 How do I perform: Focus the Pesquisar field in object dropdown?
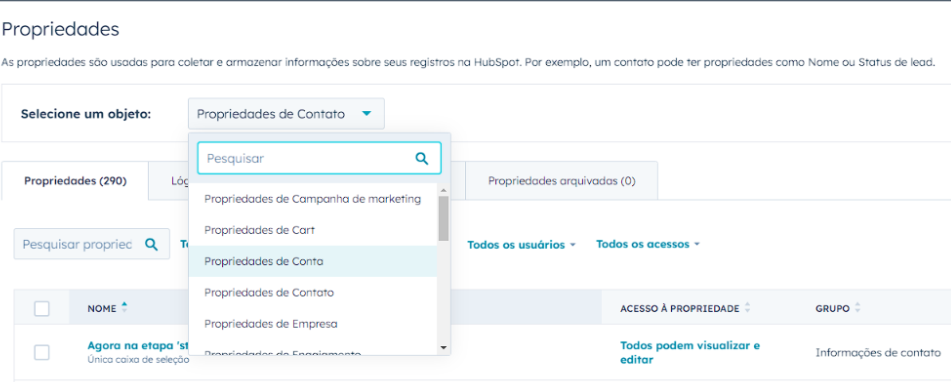(x=319, y=158)
